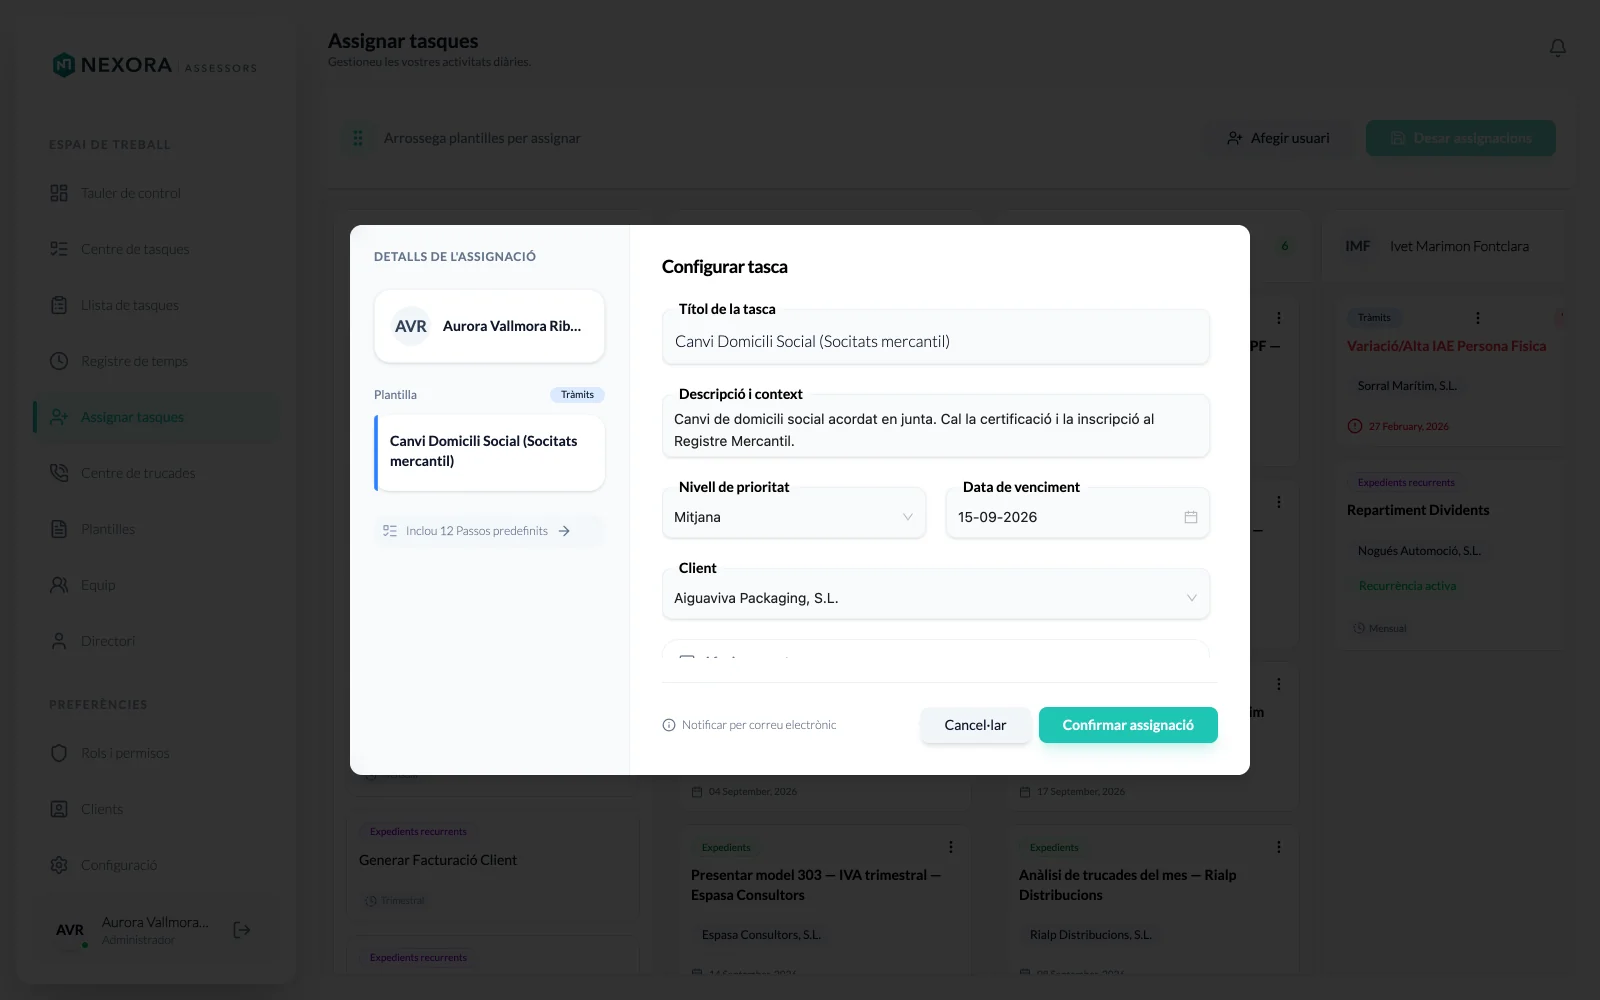1600x1000 pixels.
Task: Open the three-dot menu on Presentar model 303 card
Action: click(951, 847)
